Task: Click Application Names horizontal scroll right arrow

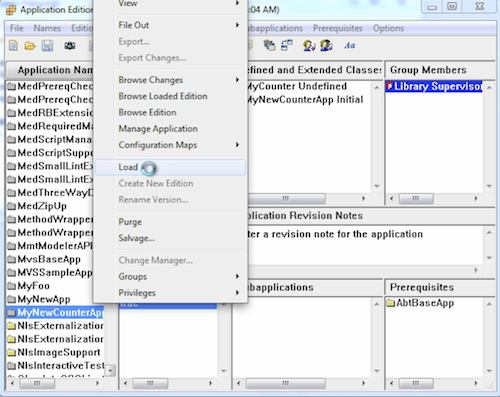Action: coord(97,383)
